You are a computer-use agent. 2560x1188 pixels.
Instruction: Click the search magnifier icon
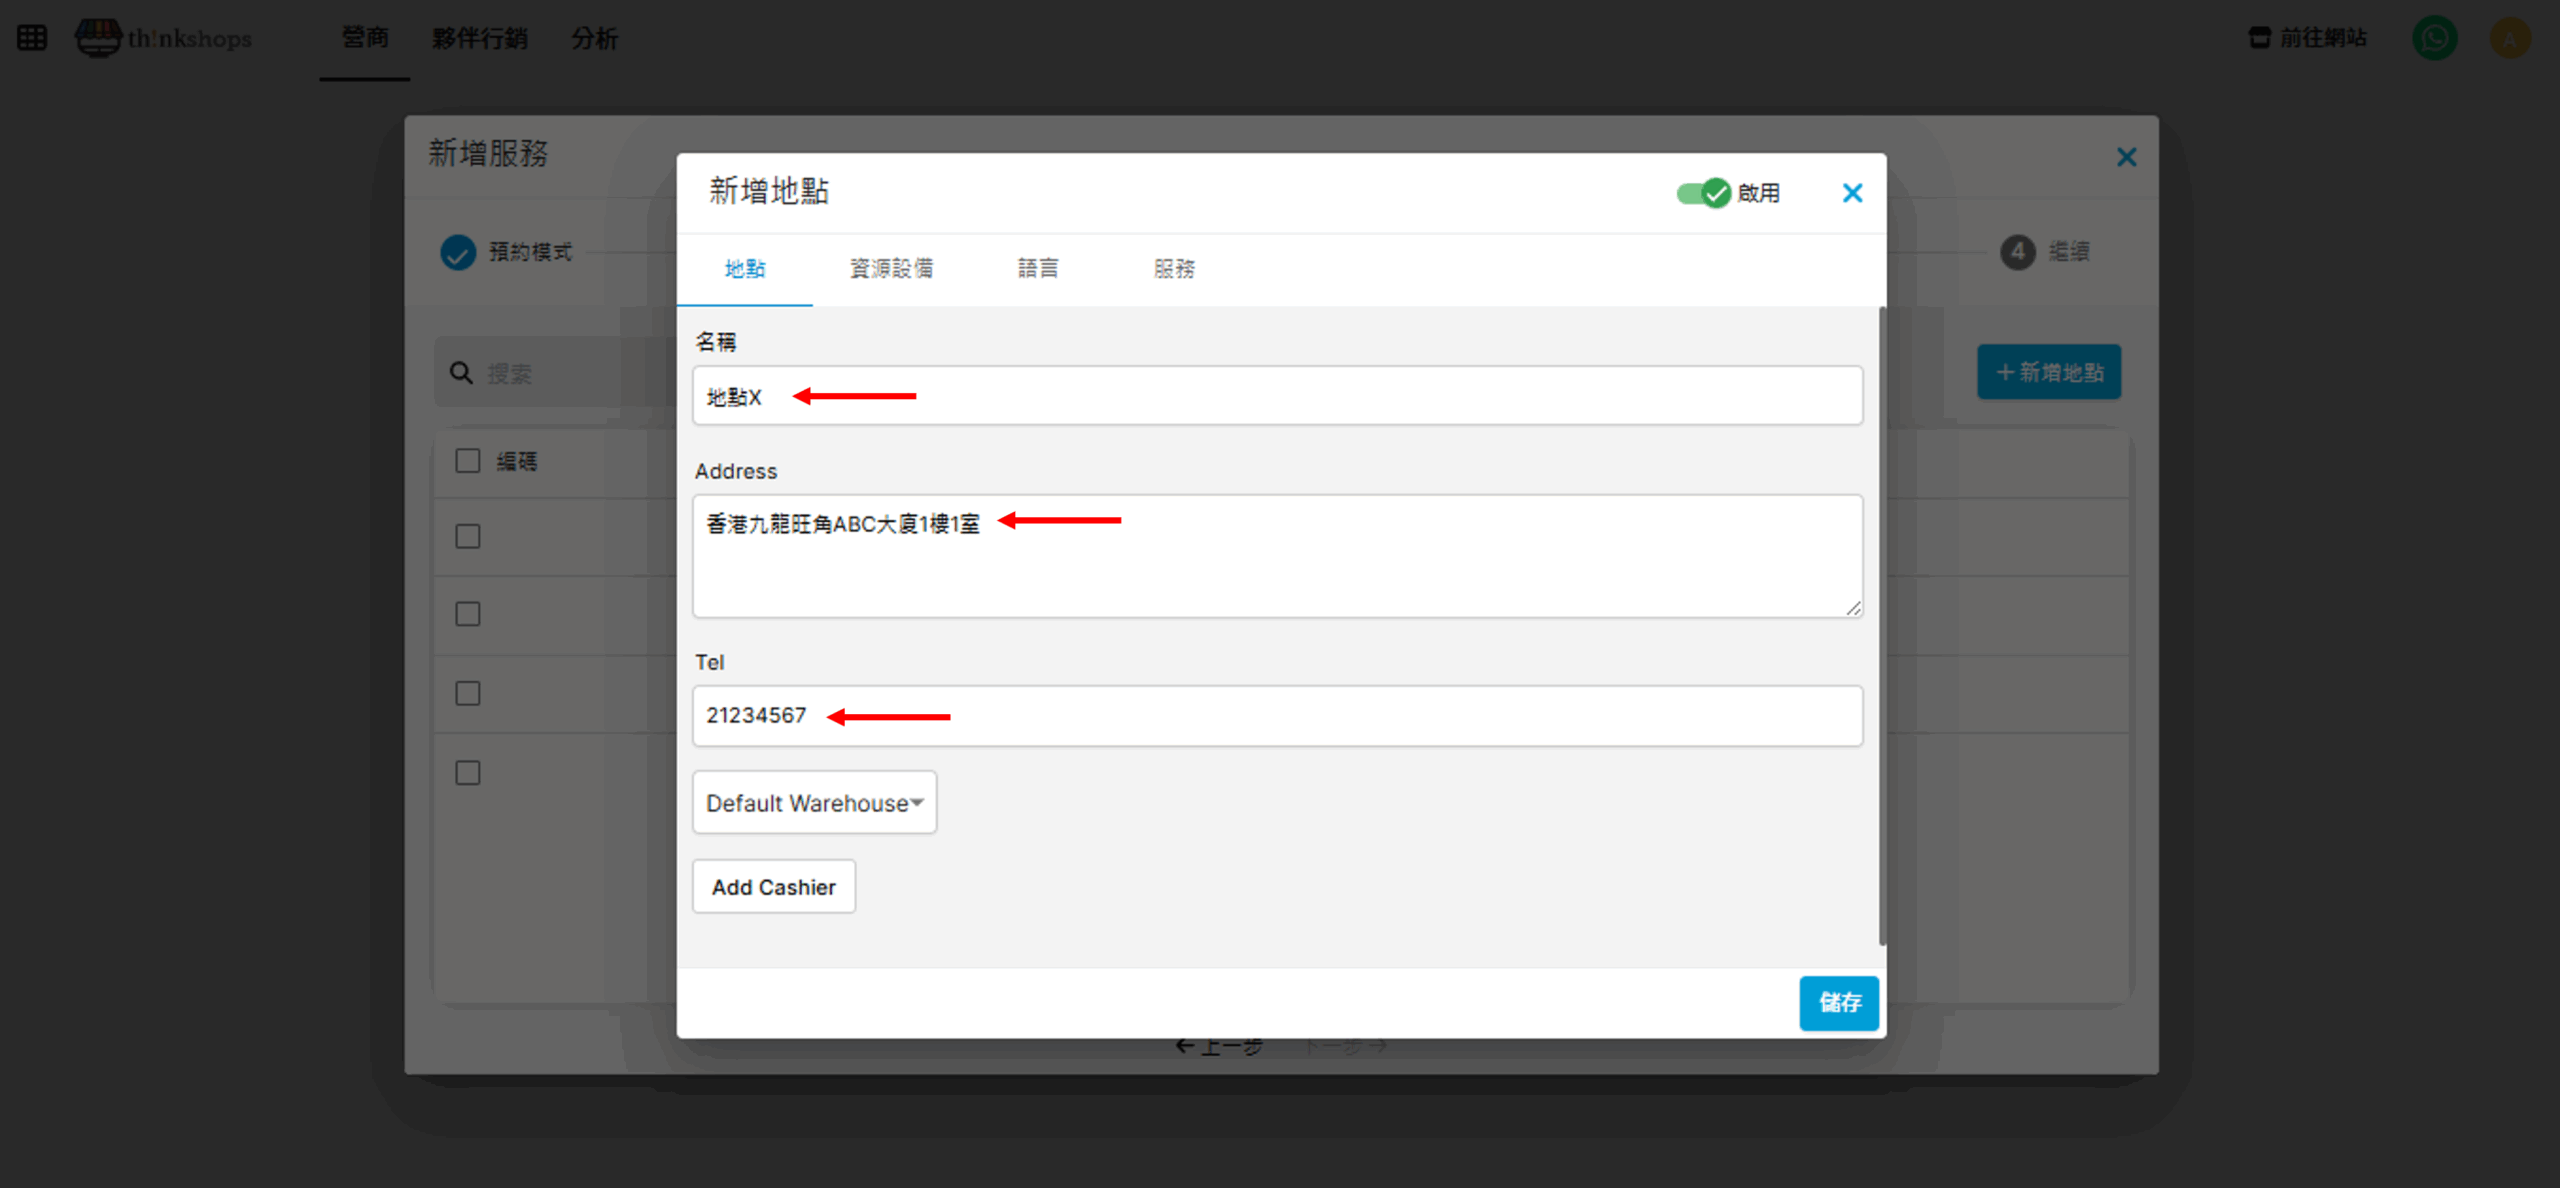click(461, 373)
